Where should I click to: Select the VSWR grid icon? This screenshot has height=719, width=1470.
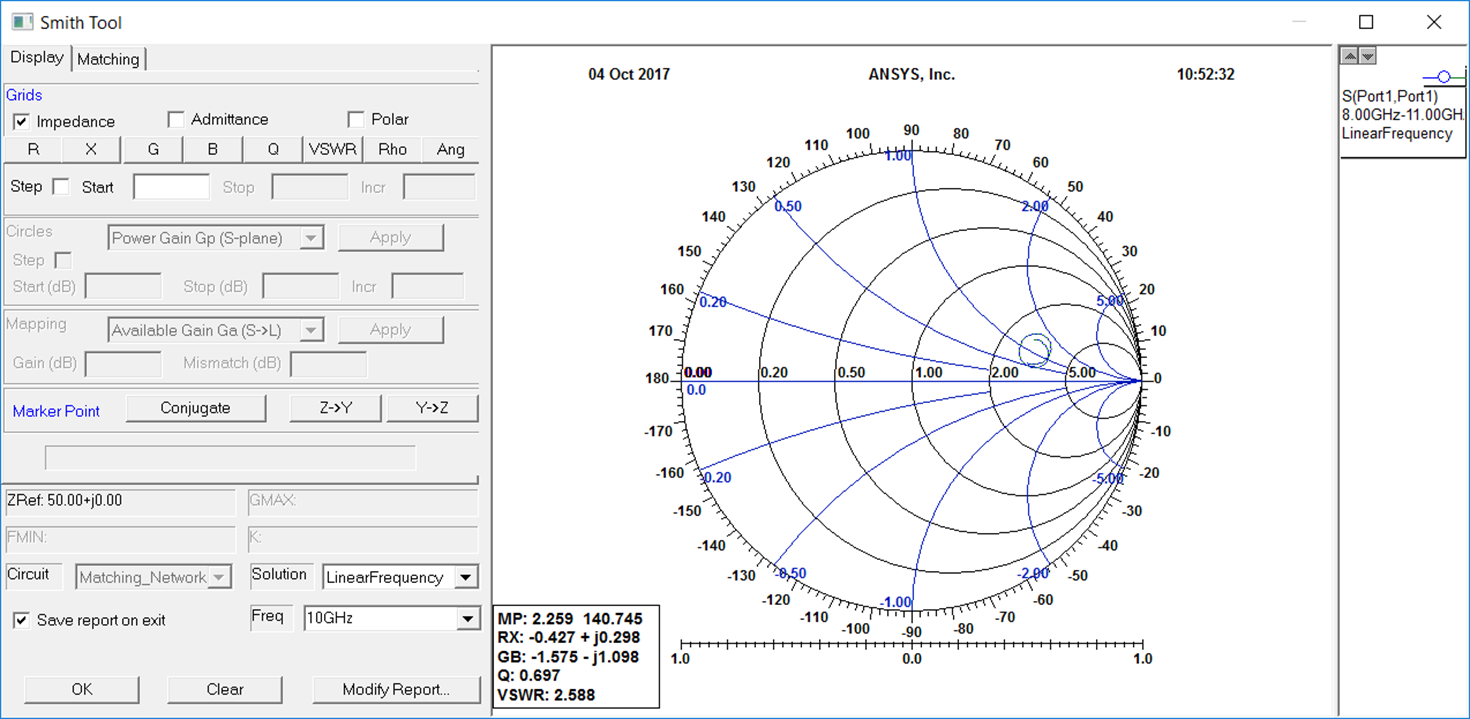click(x=331, y=148)
